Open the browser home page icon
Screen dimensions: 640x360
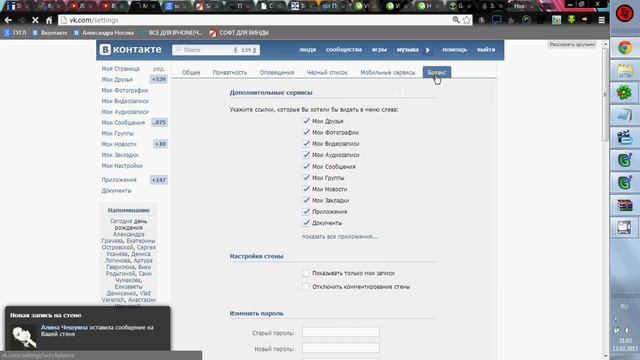[x=49, y=20]
